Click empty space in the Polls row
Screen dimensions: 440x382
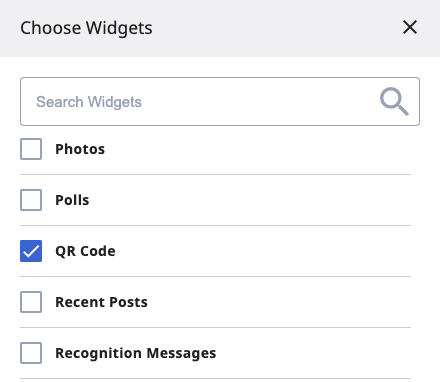pos(250,200)
